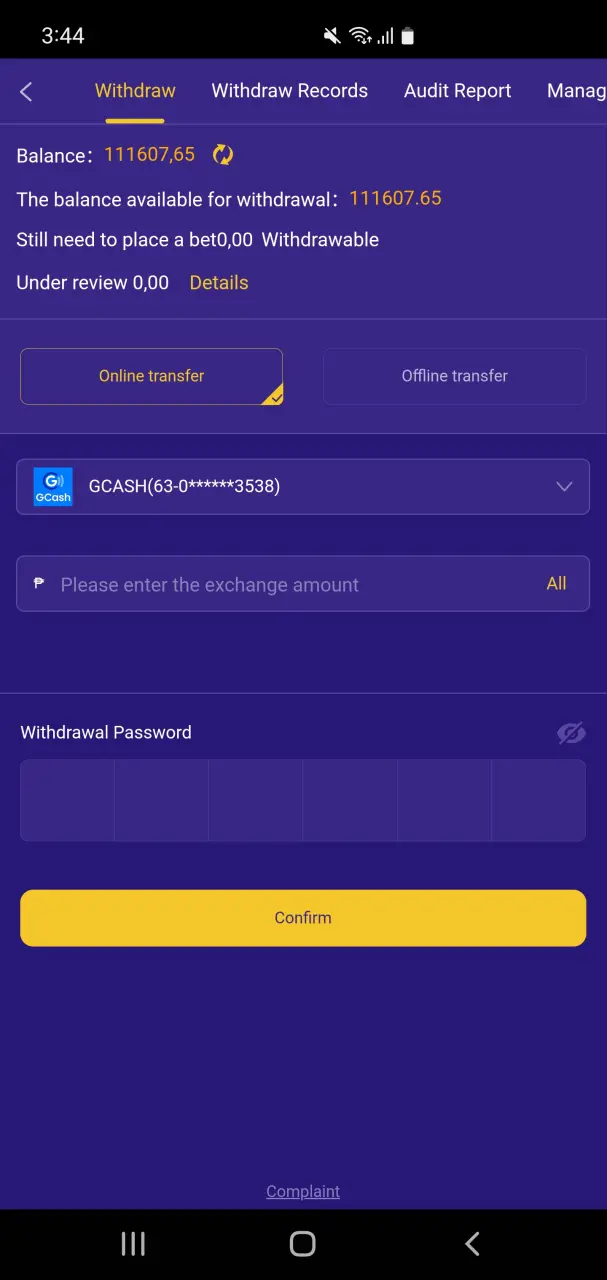Open the partially visible Manage tab
Viewport: 607px width, 1280px height.
576,91
